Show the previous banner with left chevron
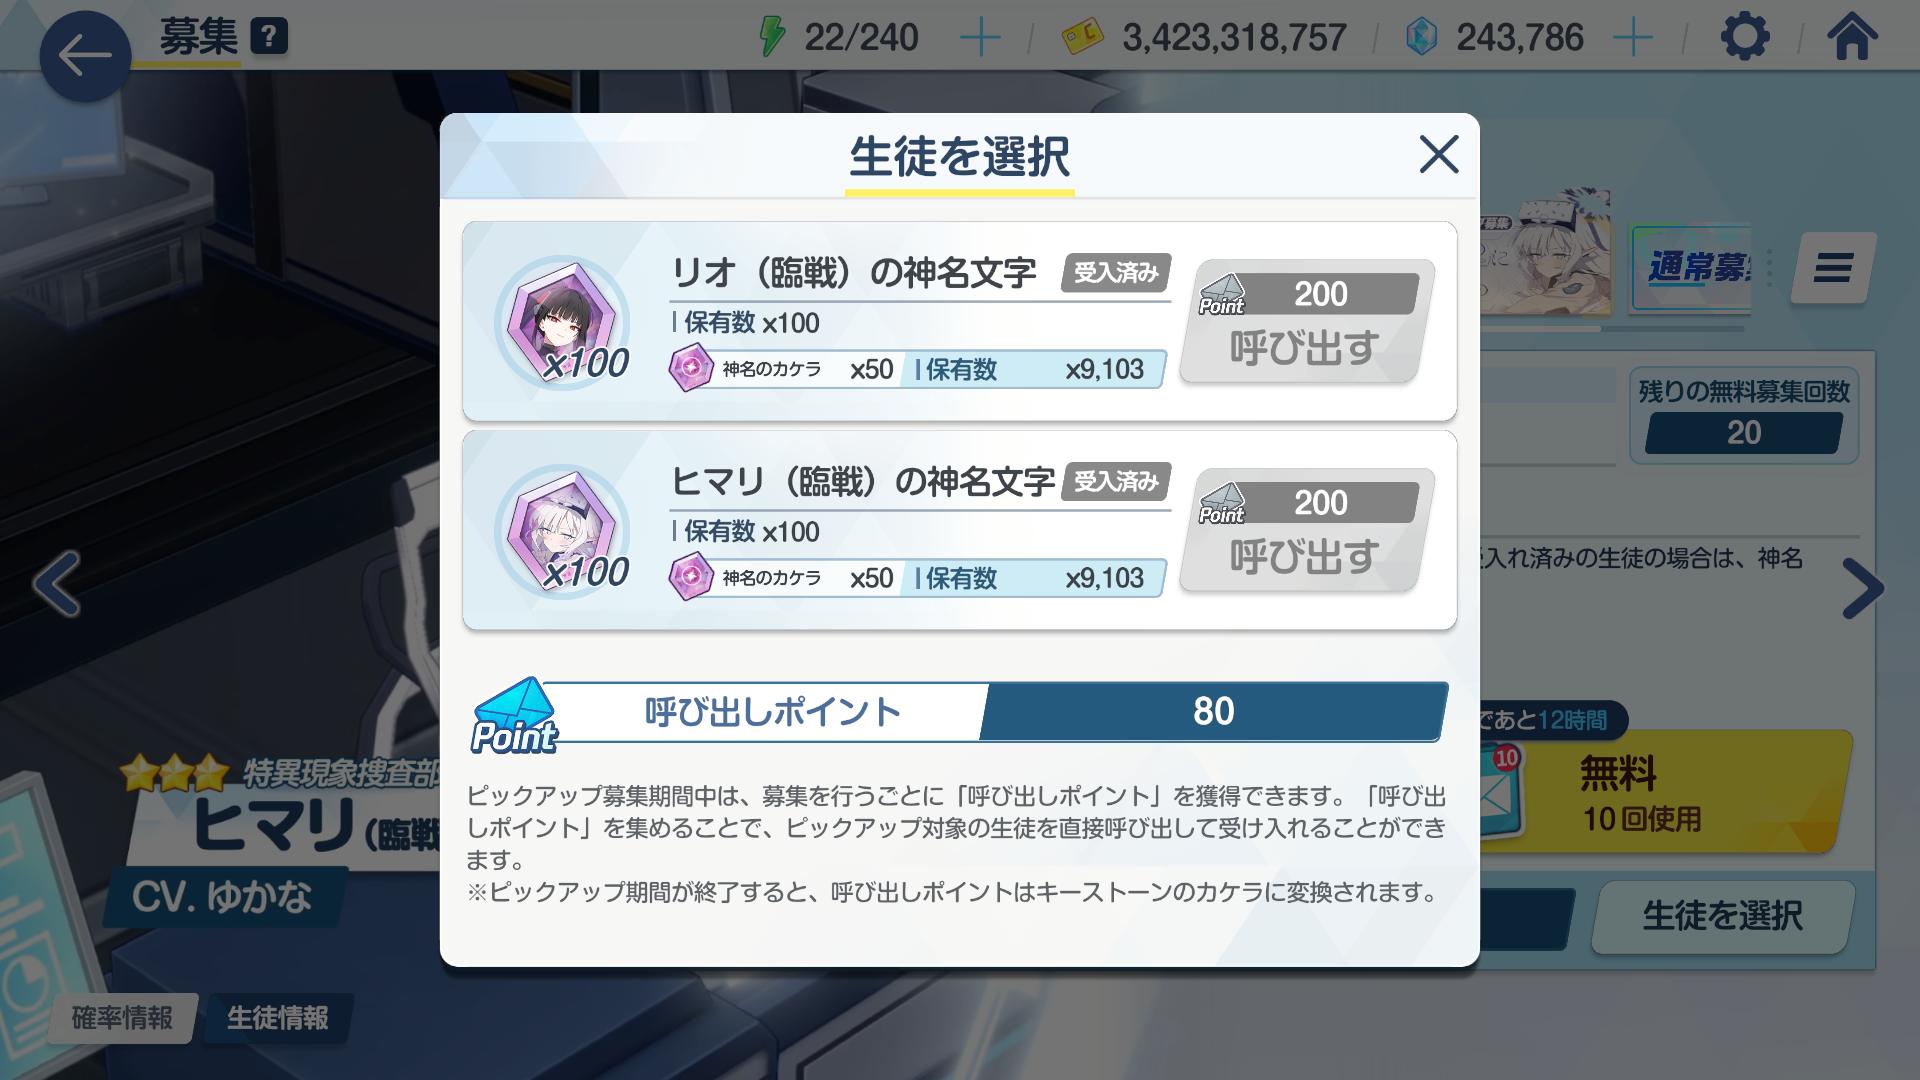The width and height of the screenshot is (1920, 1080). (56, 584)
